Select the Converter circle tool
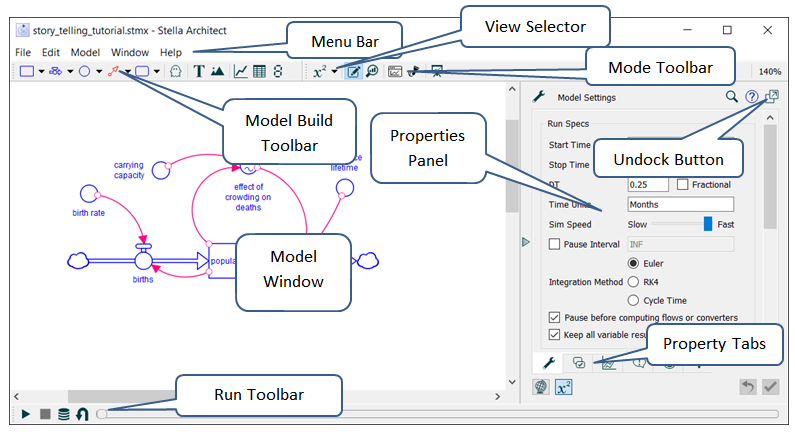The width and height of the screenshot is (795, 432). click(85, 71)
